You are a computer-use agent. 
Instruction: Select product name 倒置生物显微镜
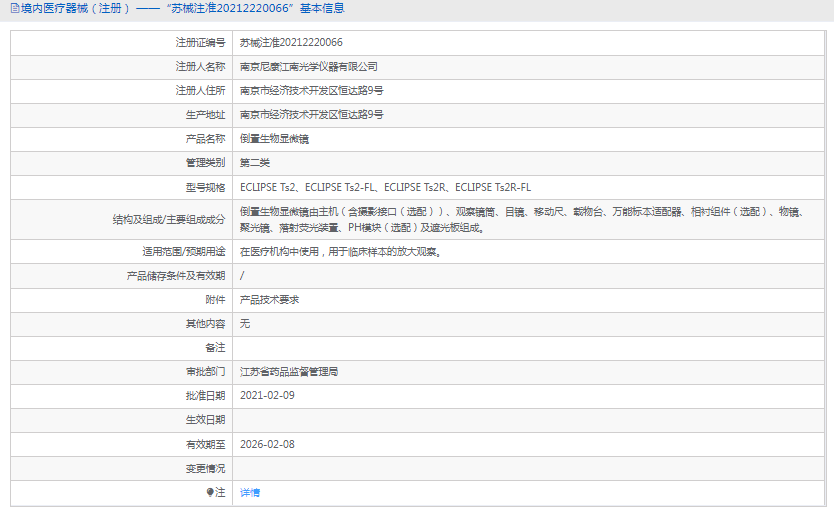[x=274, y=139]
